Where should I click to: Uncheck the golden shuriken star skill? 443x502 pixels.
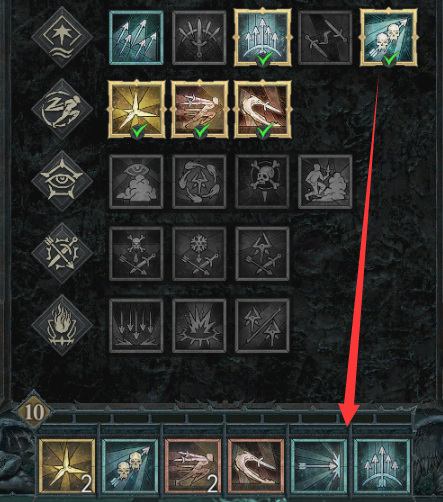point(136,109)
